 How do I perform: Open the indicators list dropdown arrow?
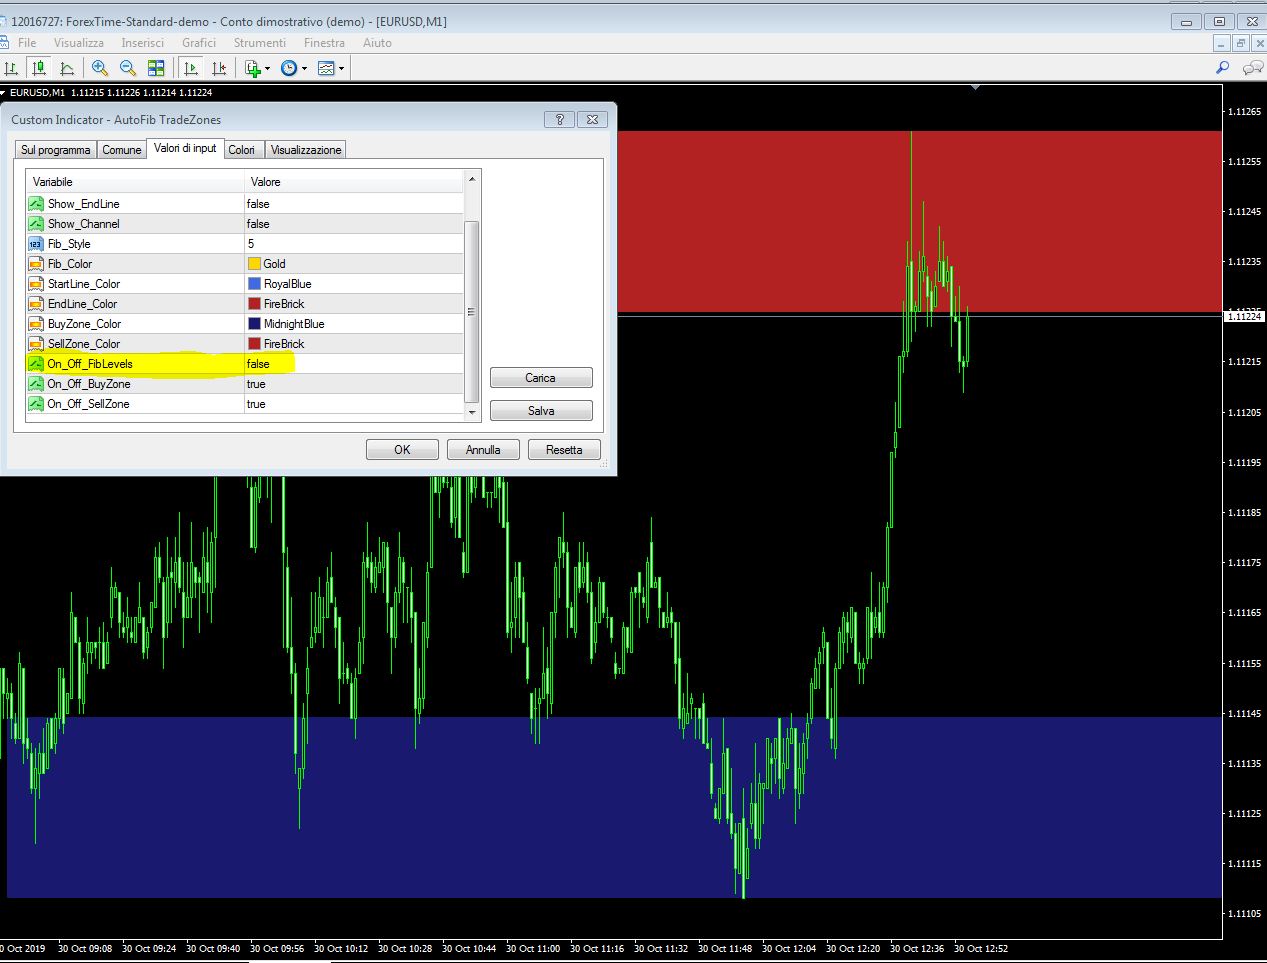pyautogui.click(x=268, y=69)
